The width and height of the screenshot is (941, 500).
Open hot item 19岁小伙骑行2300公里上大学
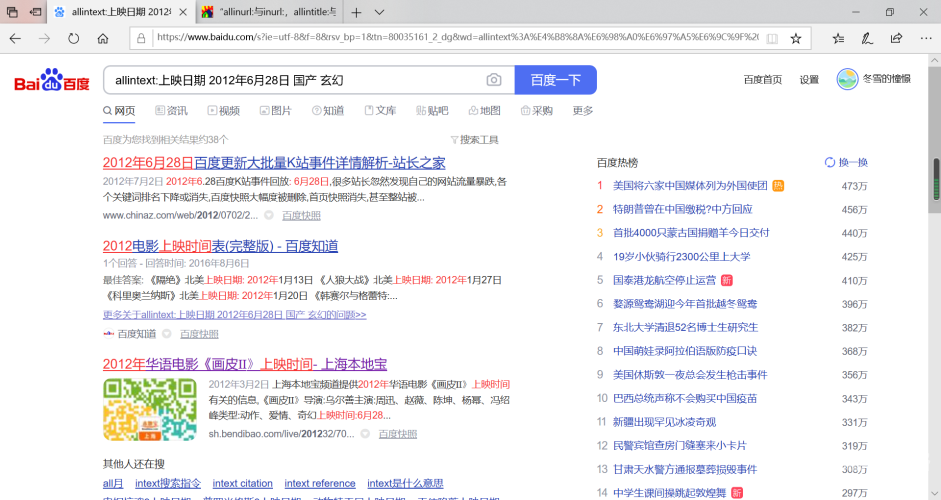click(681, 256)
